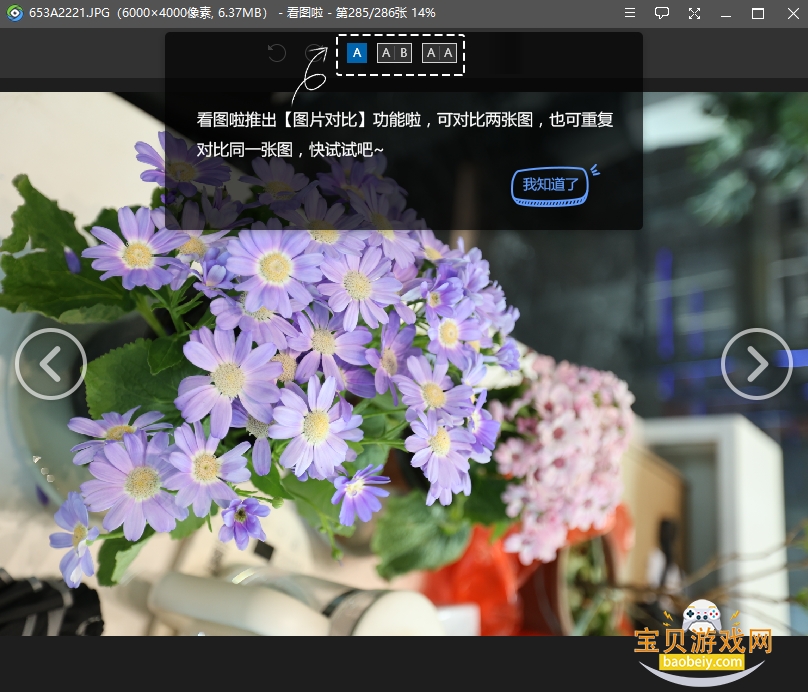
Task: Click the baobeiy.com yellow label
Action: (x=701, y=662)
